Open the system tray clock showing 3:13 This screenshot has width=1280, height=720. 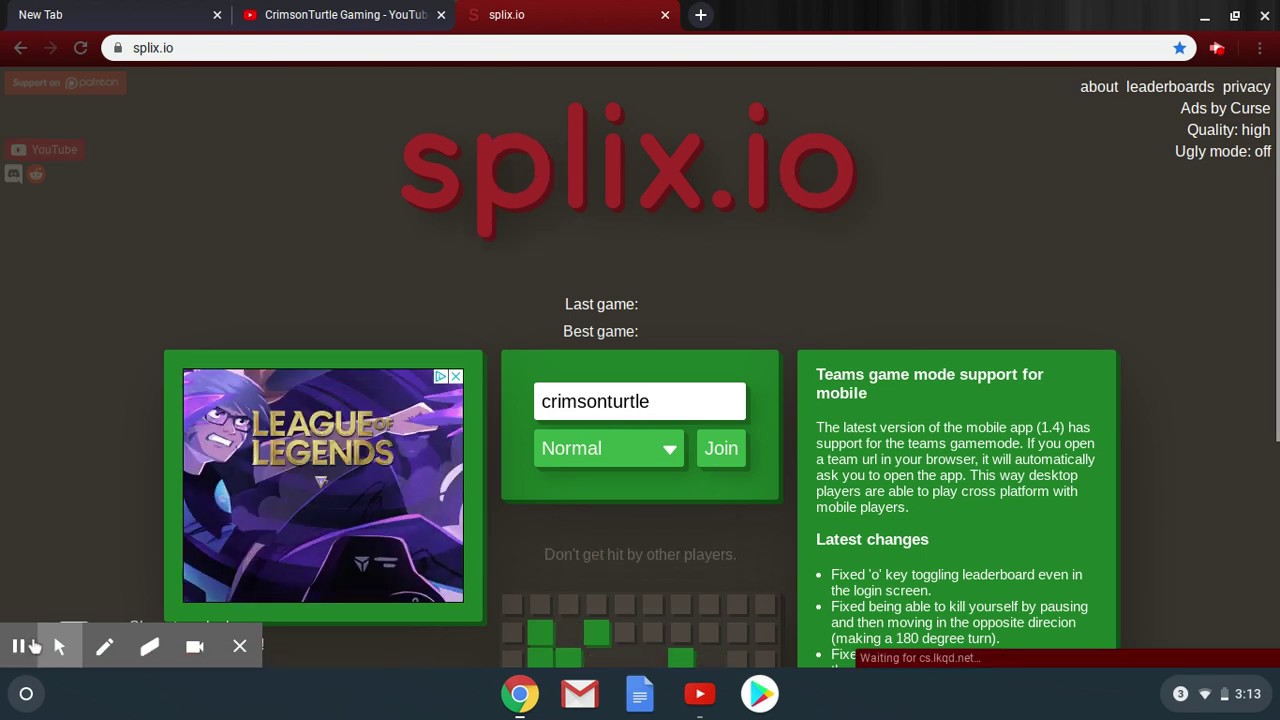tap(1248, 694)
